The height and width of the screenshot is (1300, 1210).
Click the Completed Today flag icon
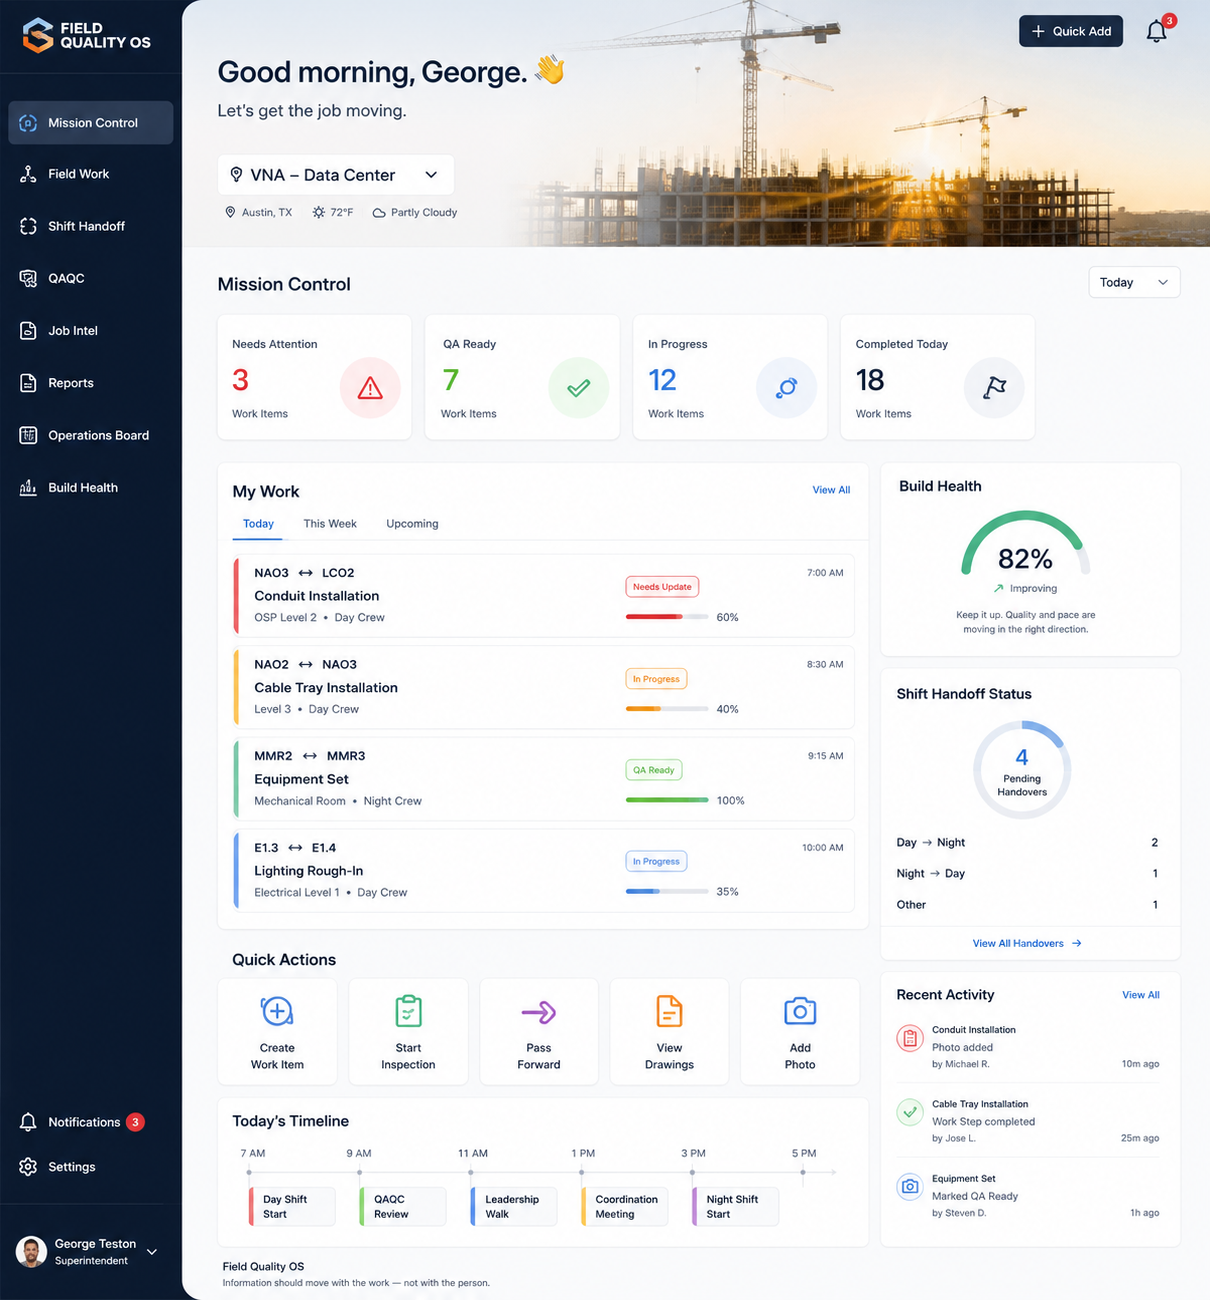(x=994, y=387)
